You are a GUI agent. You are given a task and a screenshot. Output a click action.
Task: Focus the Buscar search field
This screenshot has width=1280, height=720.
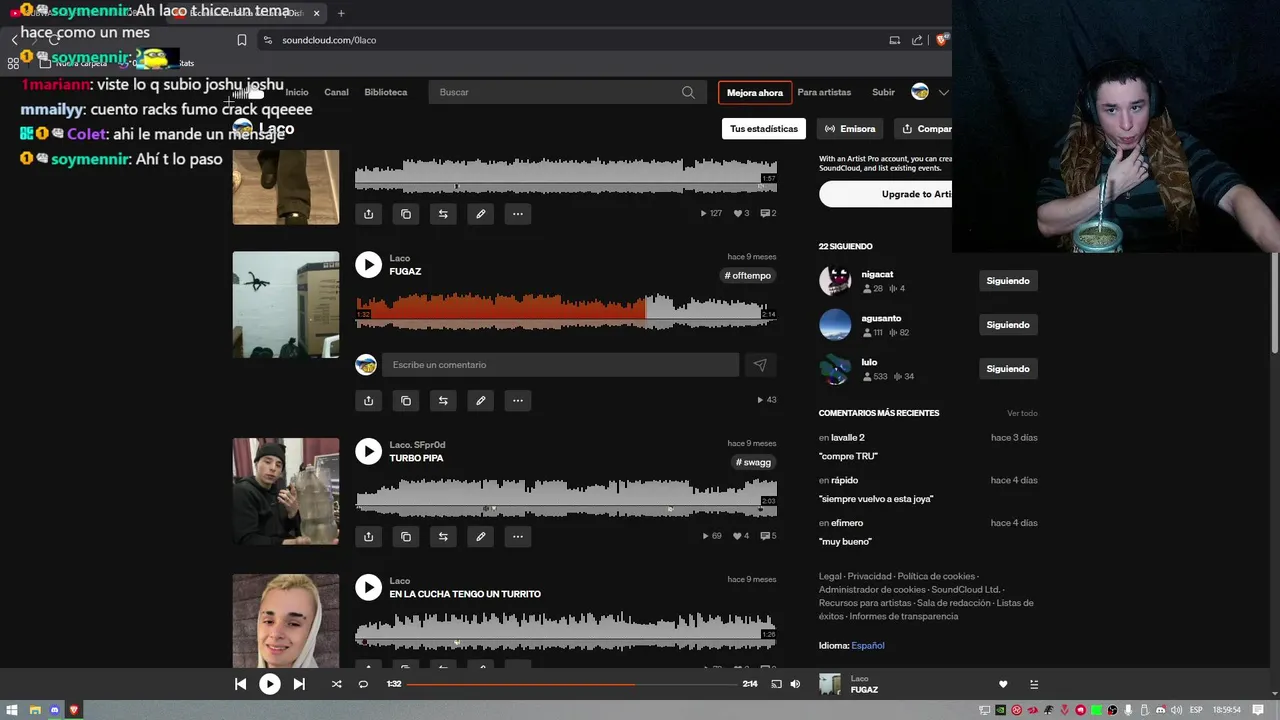point(566,92)
